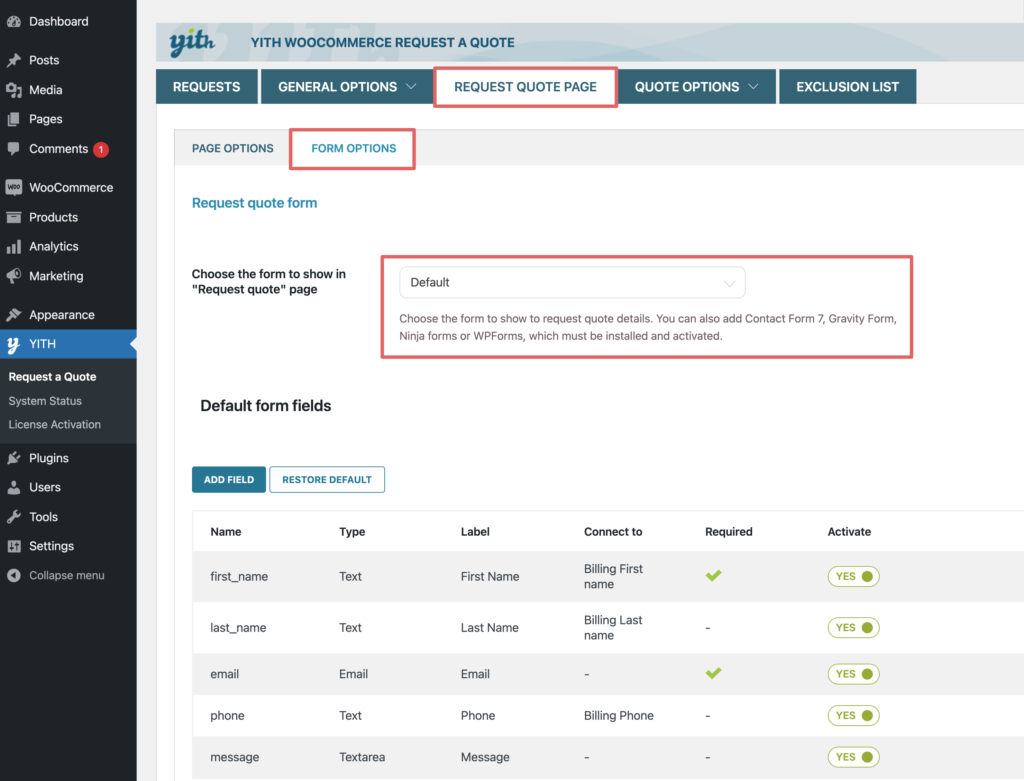
Task: Disable the email field toggle
Action: [x=853, y=674]
